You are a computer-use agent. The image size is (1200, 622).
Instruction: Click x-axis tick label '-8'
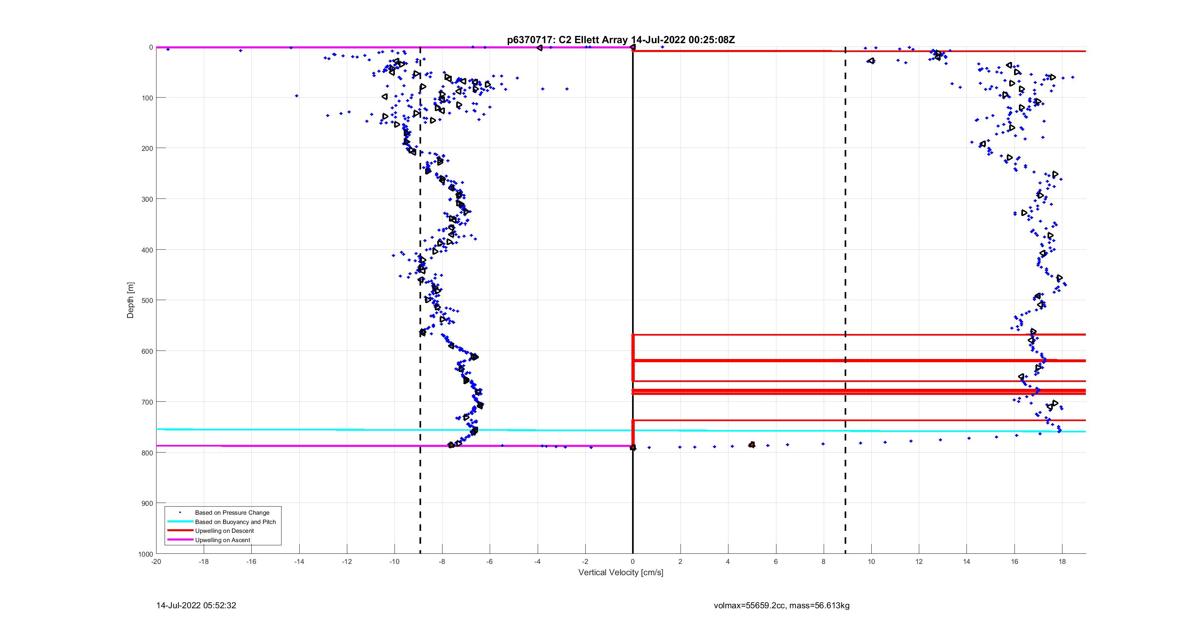point(442,561)
